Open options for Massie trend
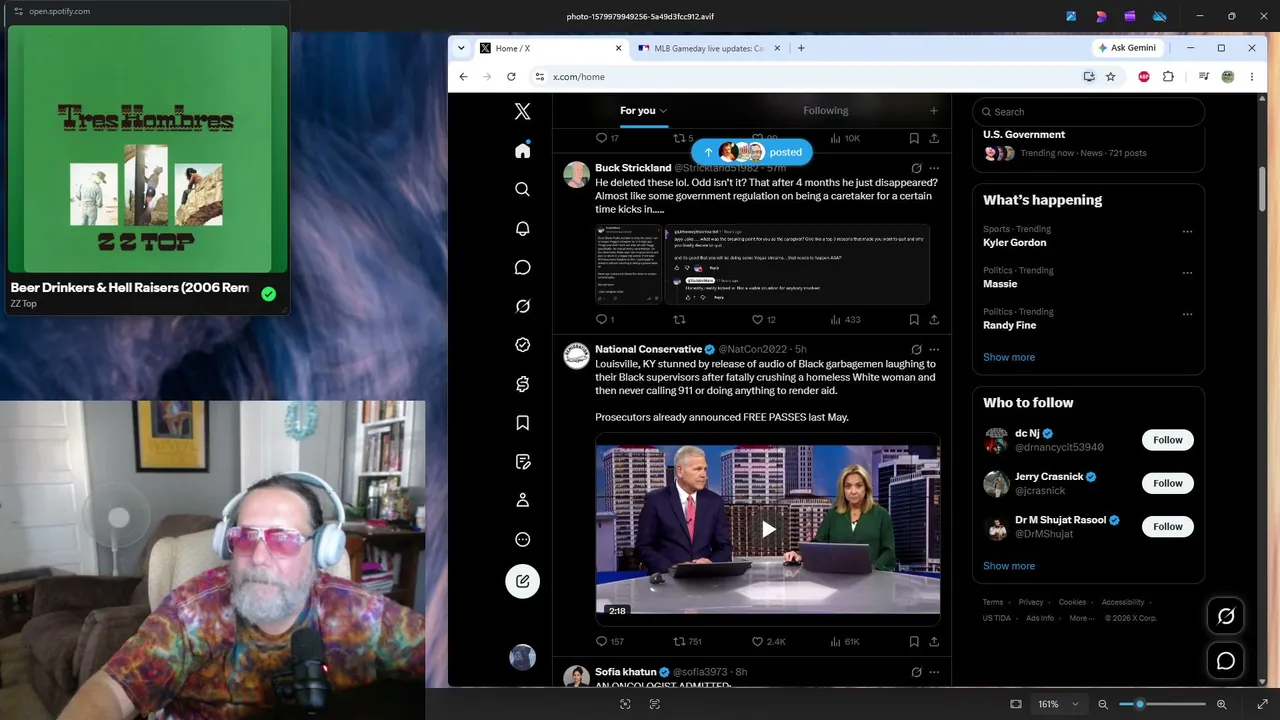This screenshot has height=720, width=1280. coord(1187,272)
